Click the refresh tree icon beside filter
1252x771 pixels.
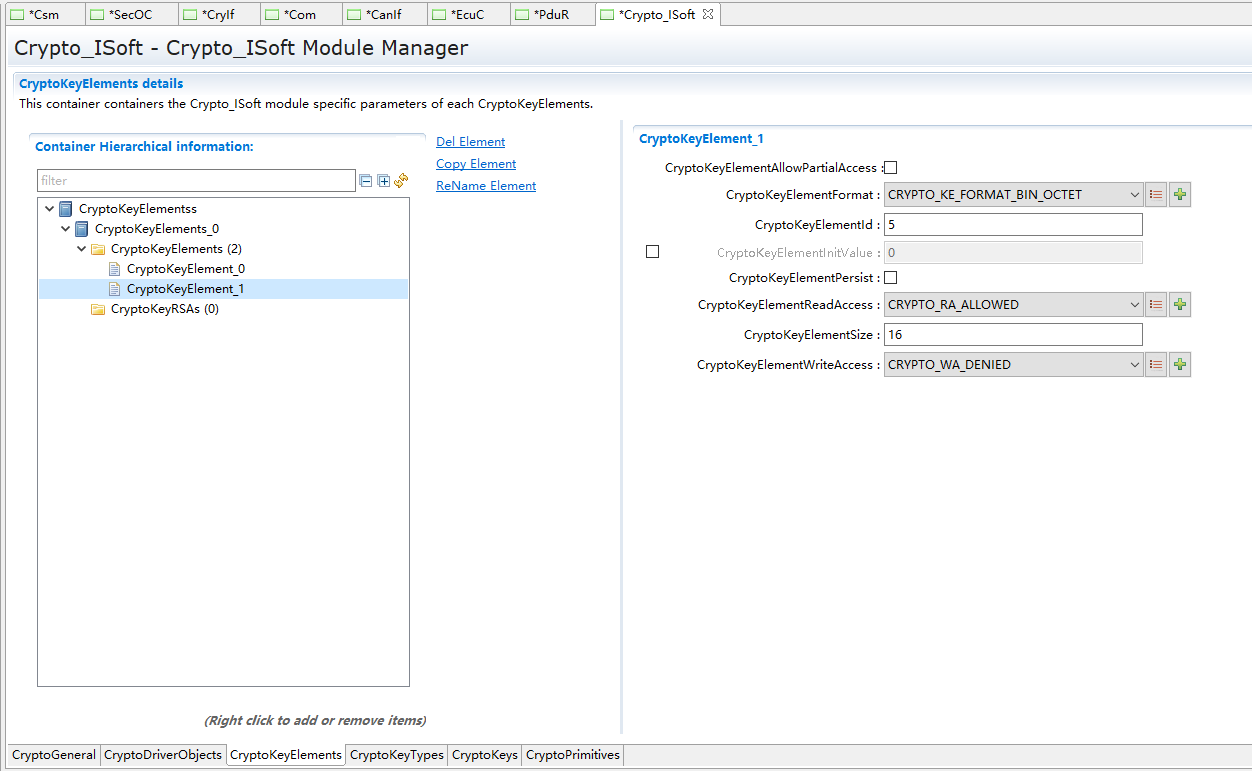[x=401, y=181]
